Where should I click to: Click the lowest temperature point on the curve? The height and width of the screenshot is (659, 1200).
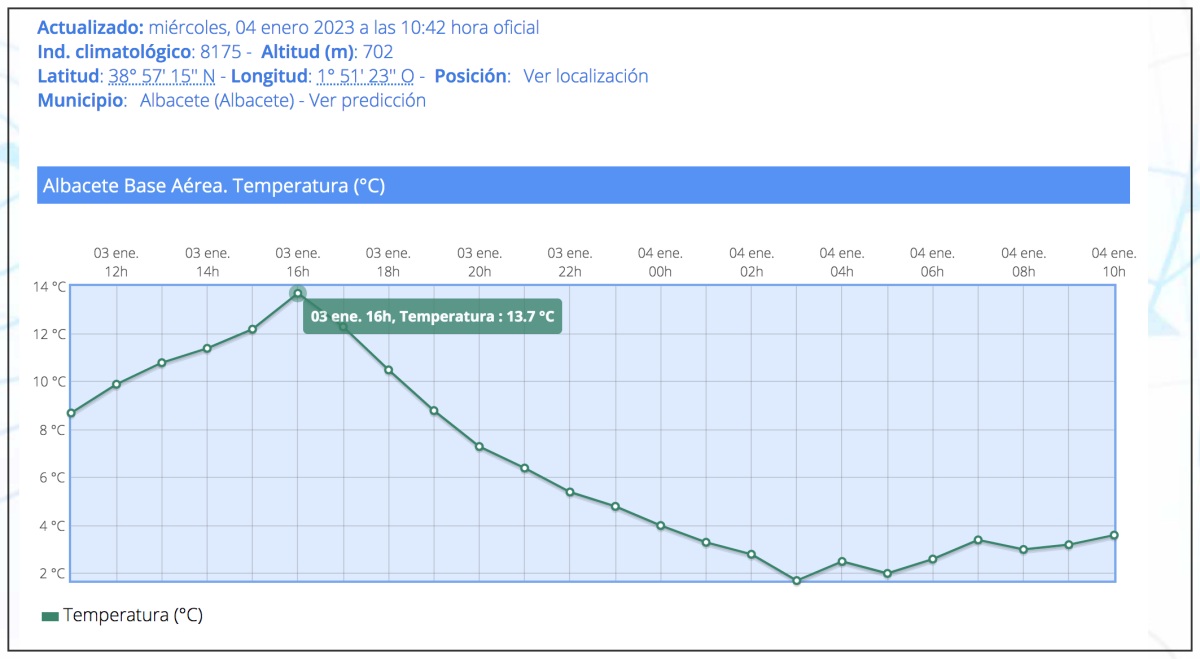(797, 580)
